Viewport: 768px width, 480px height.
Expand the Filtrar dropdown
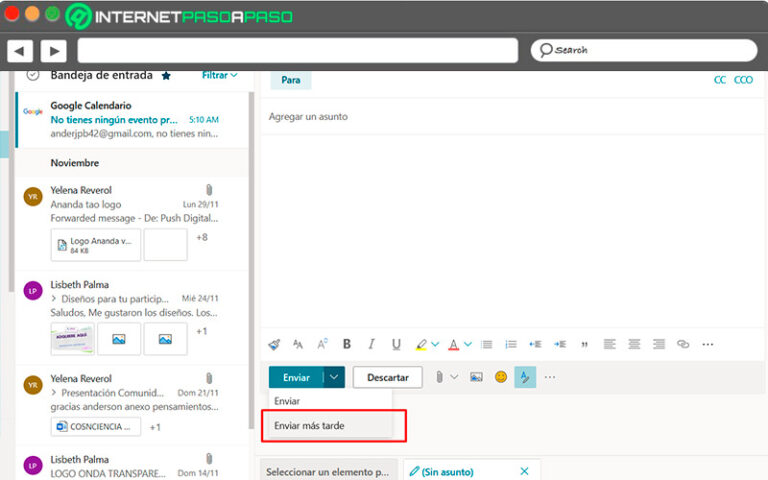click(220, 75)
